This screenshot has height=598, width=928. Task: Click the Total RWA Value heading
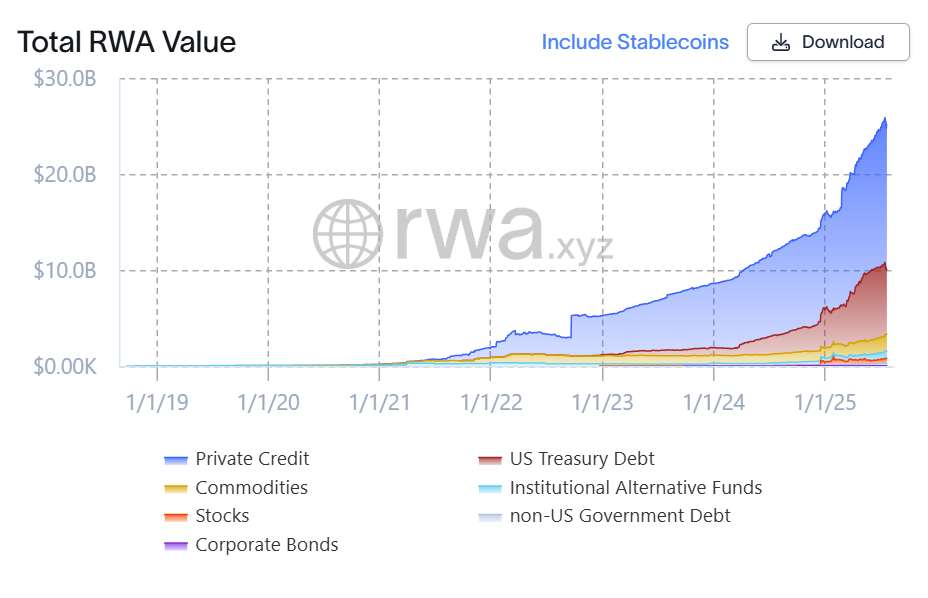(x=127, y=42)
